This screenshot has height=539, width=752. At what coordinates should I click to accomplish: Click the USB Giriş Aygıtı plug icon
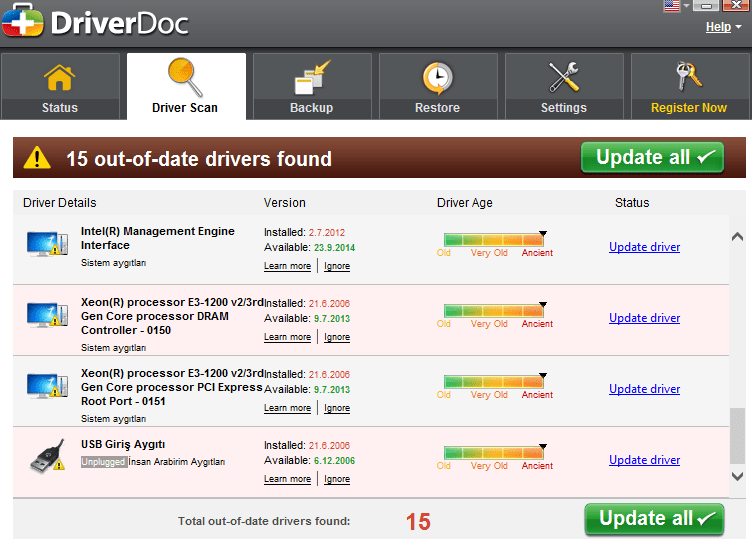[x=47, y=457]
